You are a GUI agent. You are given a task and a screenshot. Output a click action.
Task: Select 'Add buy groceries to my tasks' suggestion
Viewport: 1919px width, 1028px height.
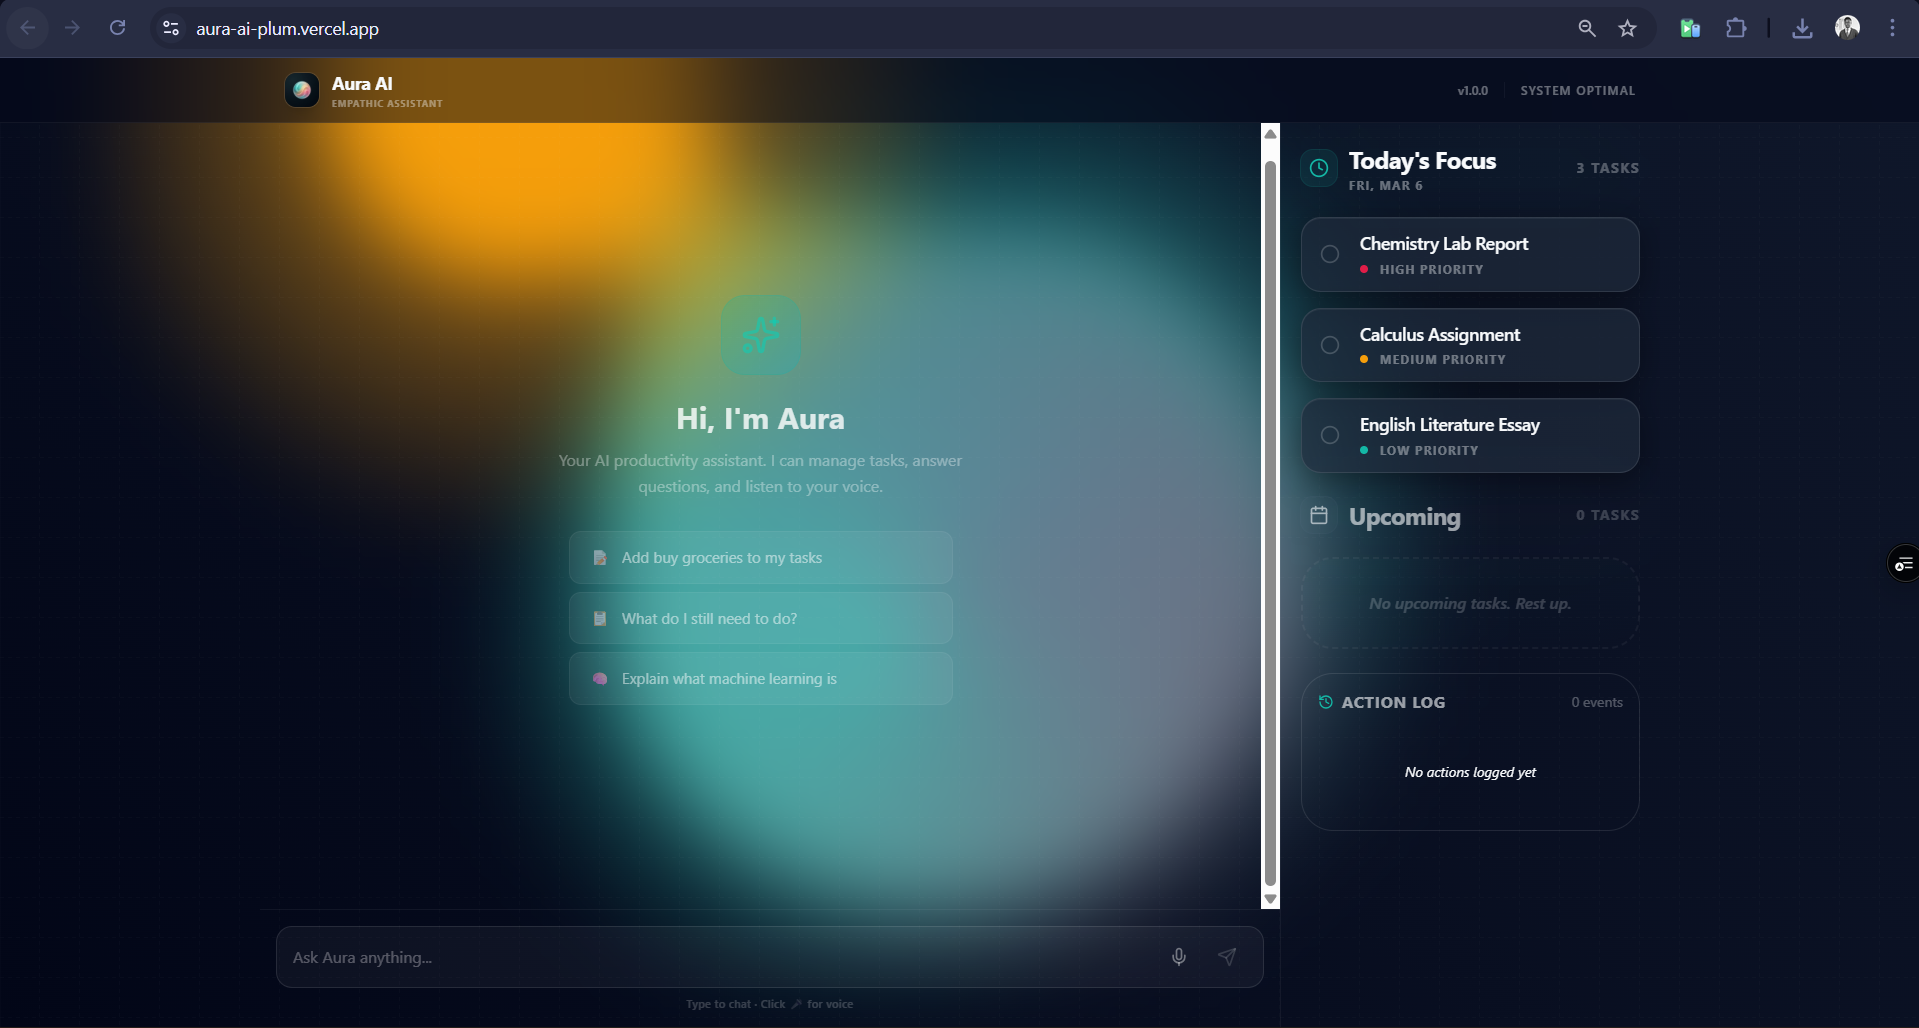coord(760,558)
